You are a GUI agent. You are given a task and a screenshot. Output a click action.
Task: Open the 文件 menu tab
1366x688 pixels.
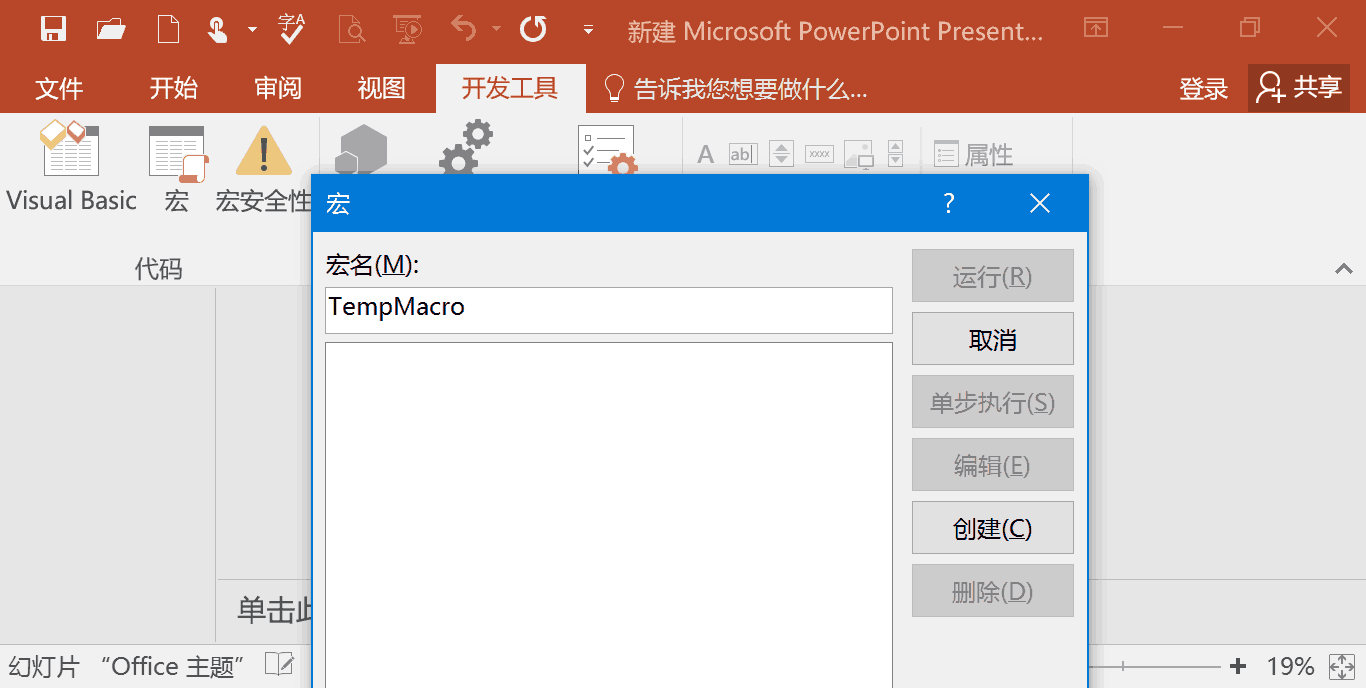[59, 88]
